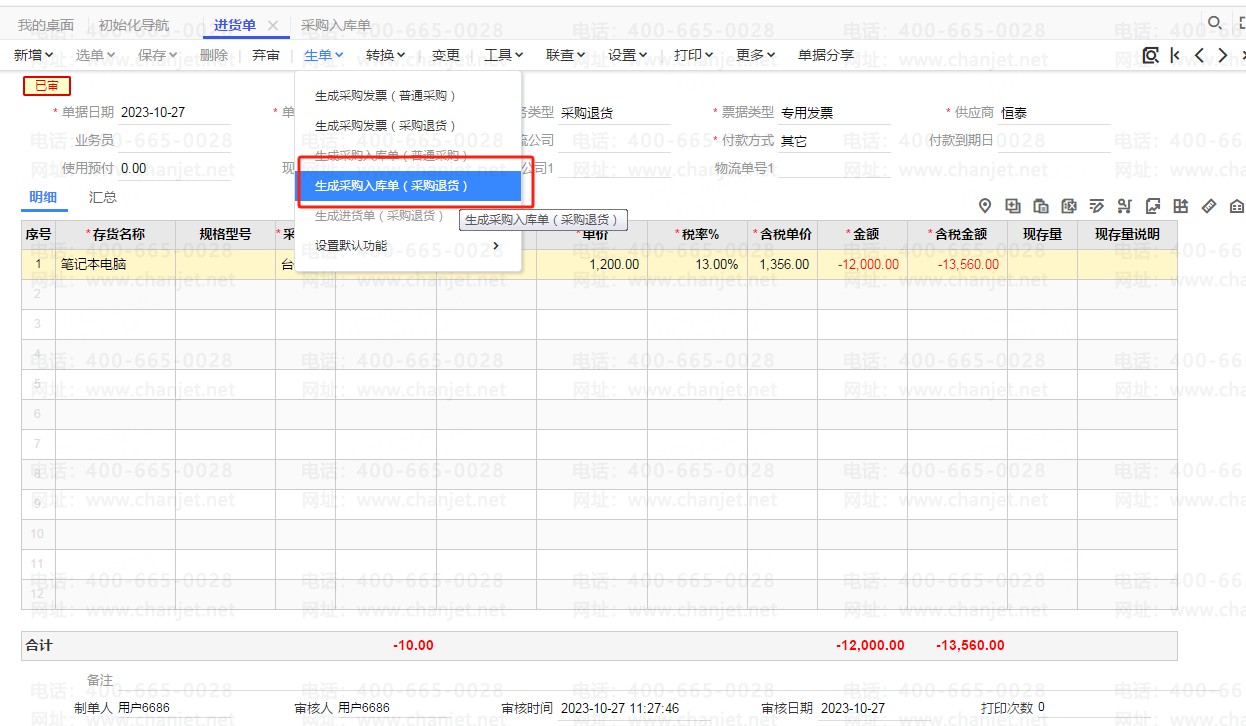Close the 进货单 tab

point(273,25)
